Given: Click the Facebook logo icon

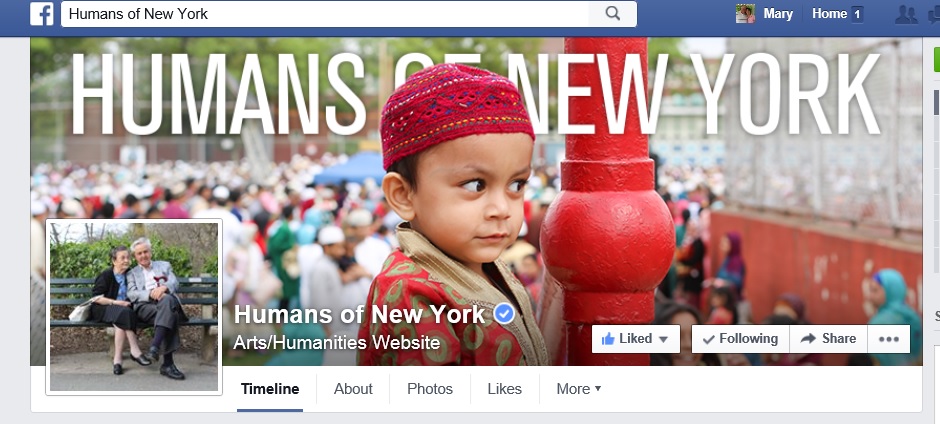Looking at the screenshot, I should (x=41, y=14).
